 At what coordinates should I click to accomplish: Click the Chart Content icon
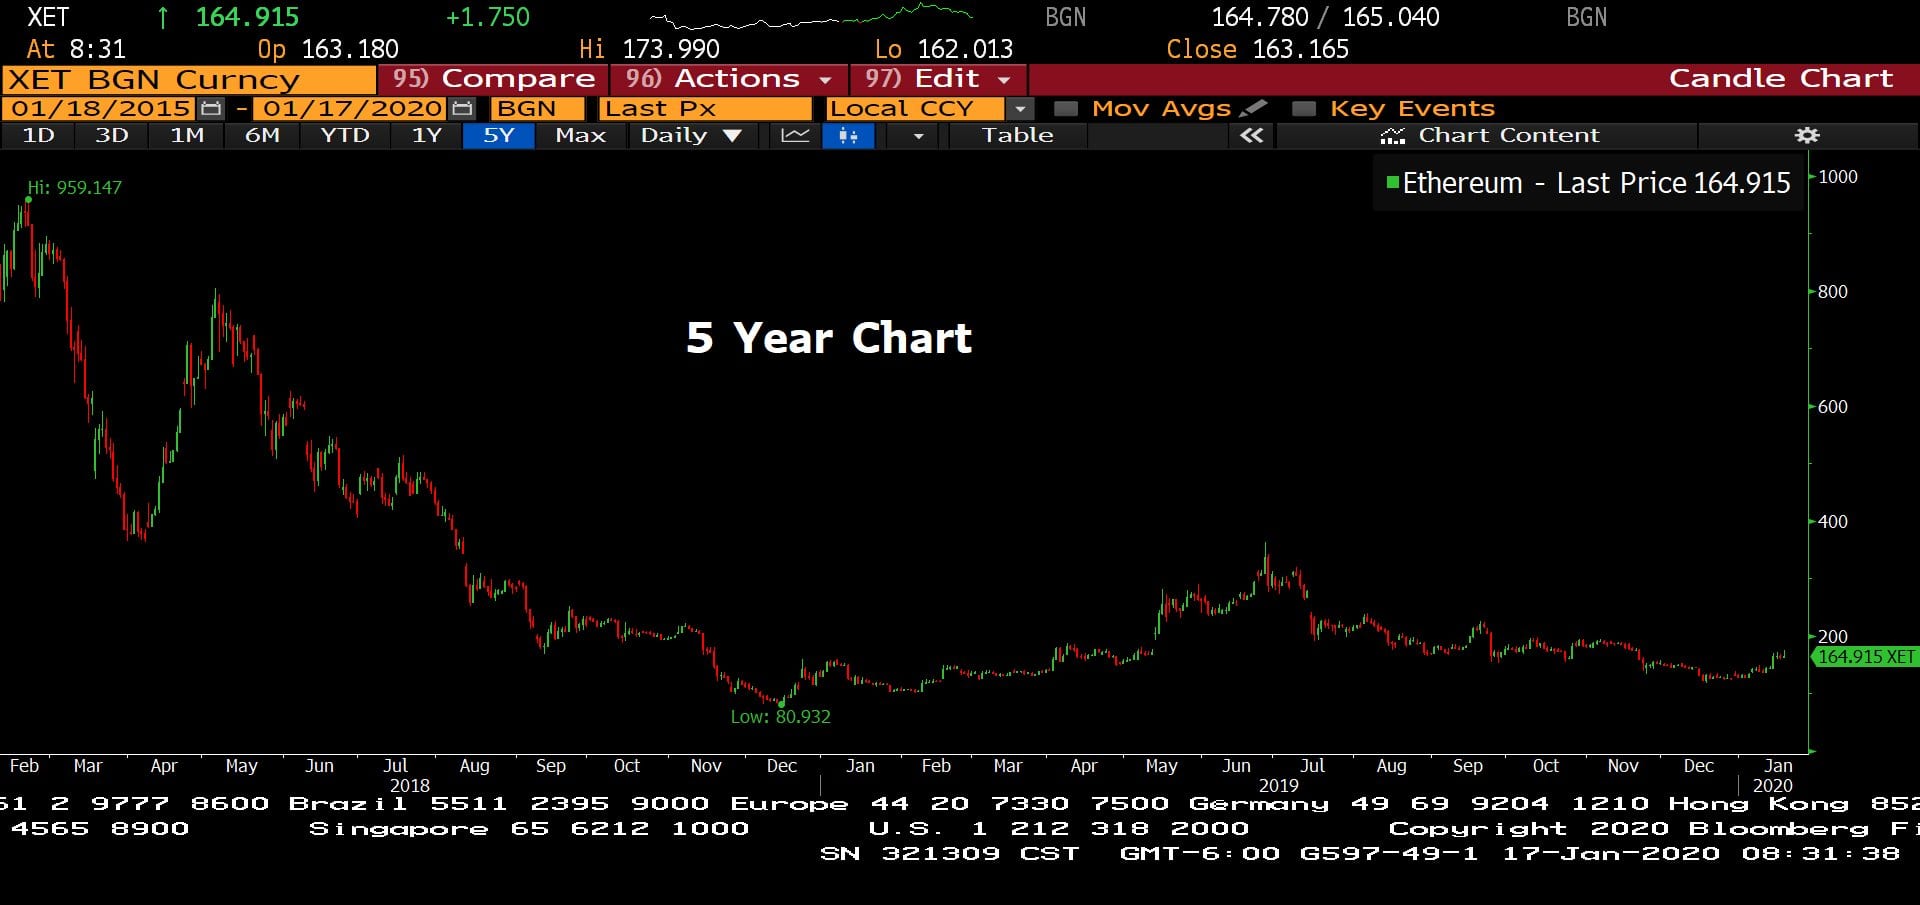[1392, 135]
